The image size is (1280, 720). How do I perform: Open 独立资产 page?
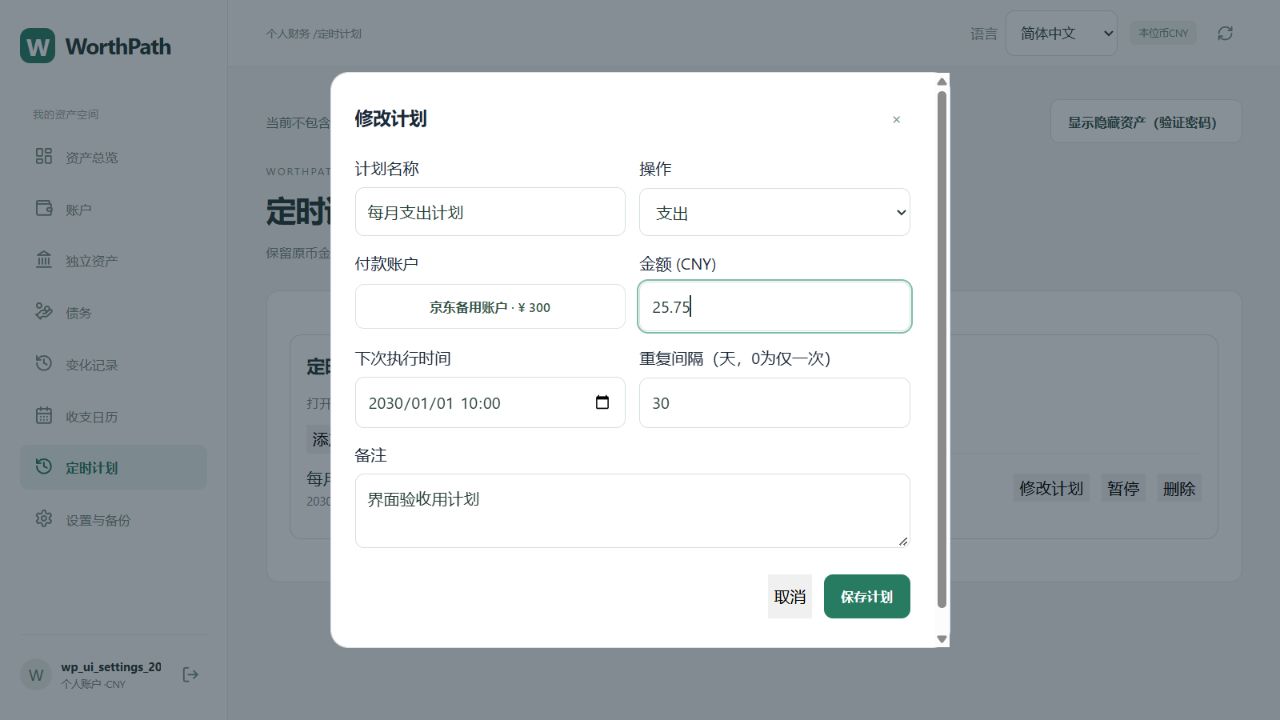click(113, 261)
